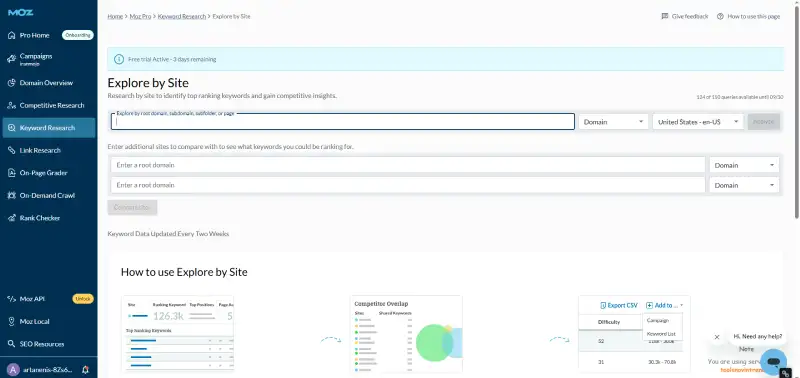800x378 pixels.
Task: Open the blue chat bubble widget
Action: tap(773, 362)
